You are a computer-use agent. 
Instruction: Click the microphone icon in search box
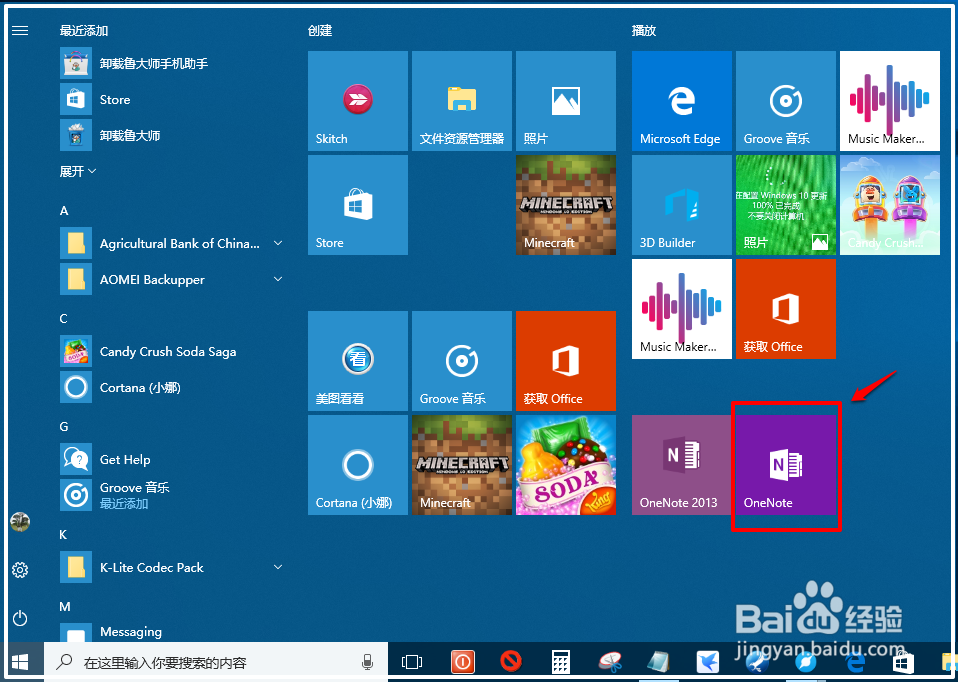pyautogui.click(x=367, y=661)
